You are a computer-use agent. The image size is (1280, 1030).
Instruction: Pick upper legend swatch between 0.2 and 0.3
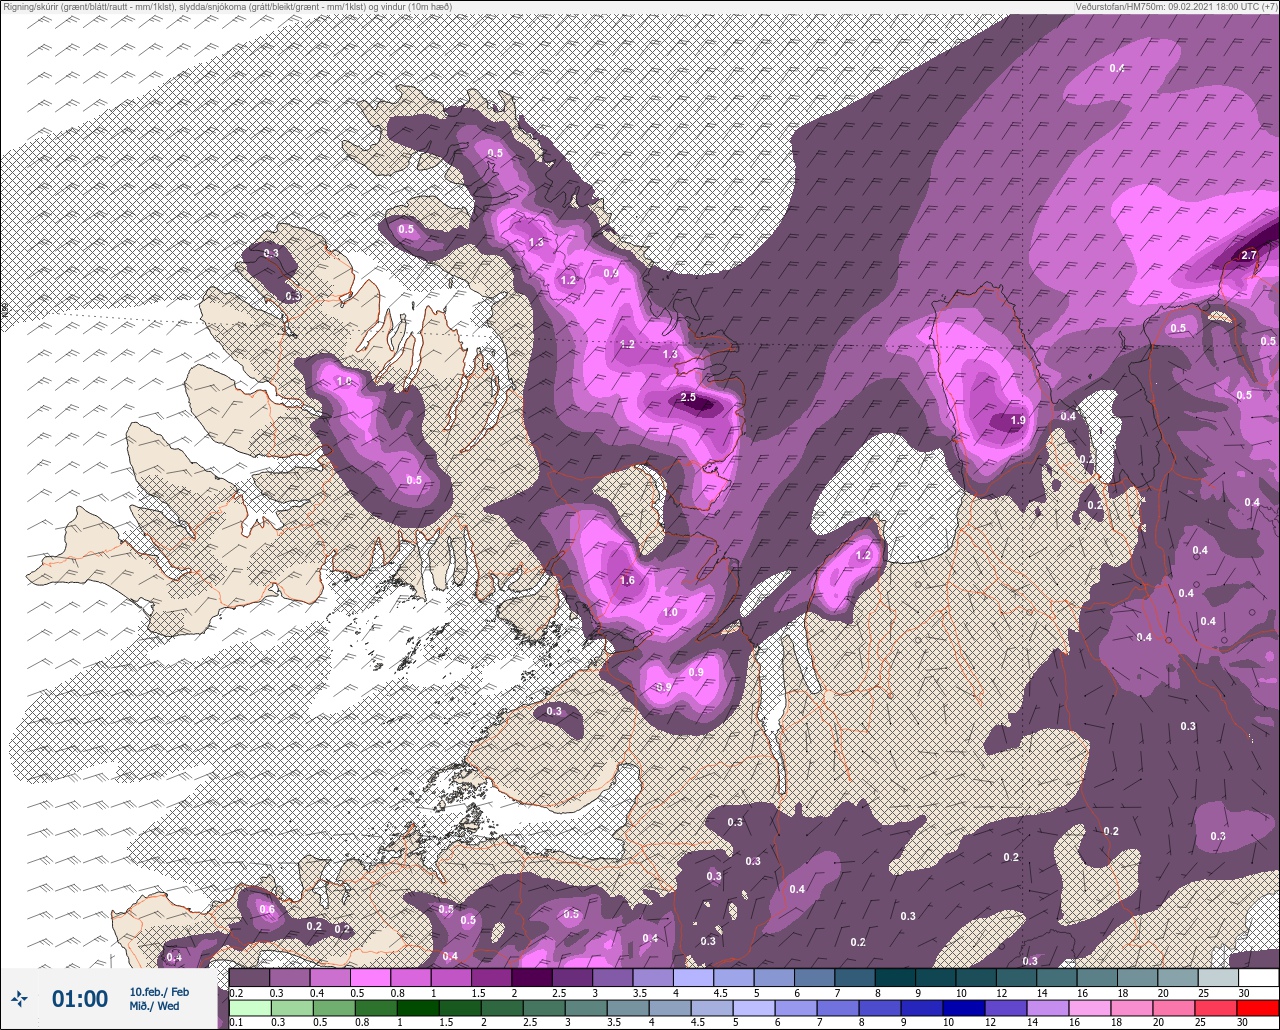click(x=250, y=976)
